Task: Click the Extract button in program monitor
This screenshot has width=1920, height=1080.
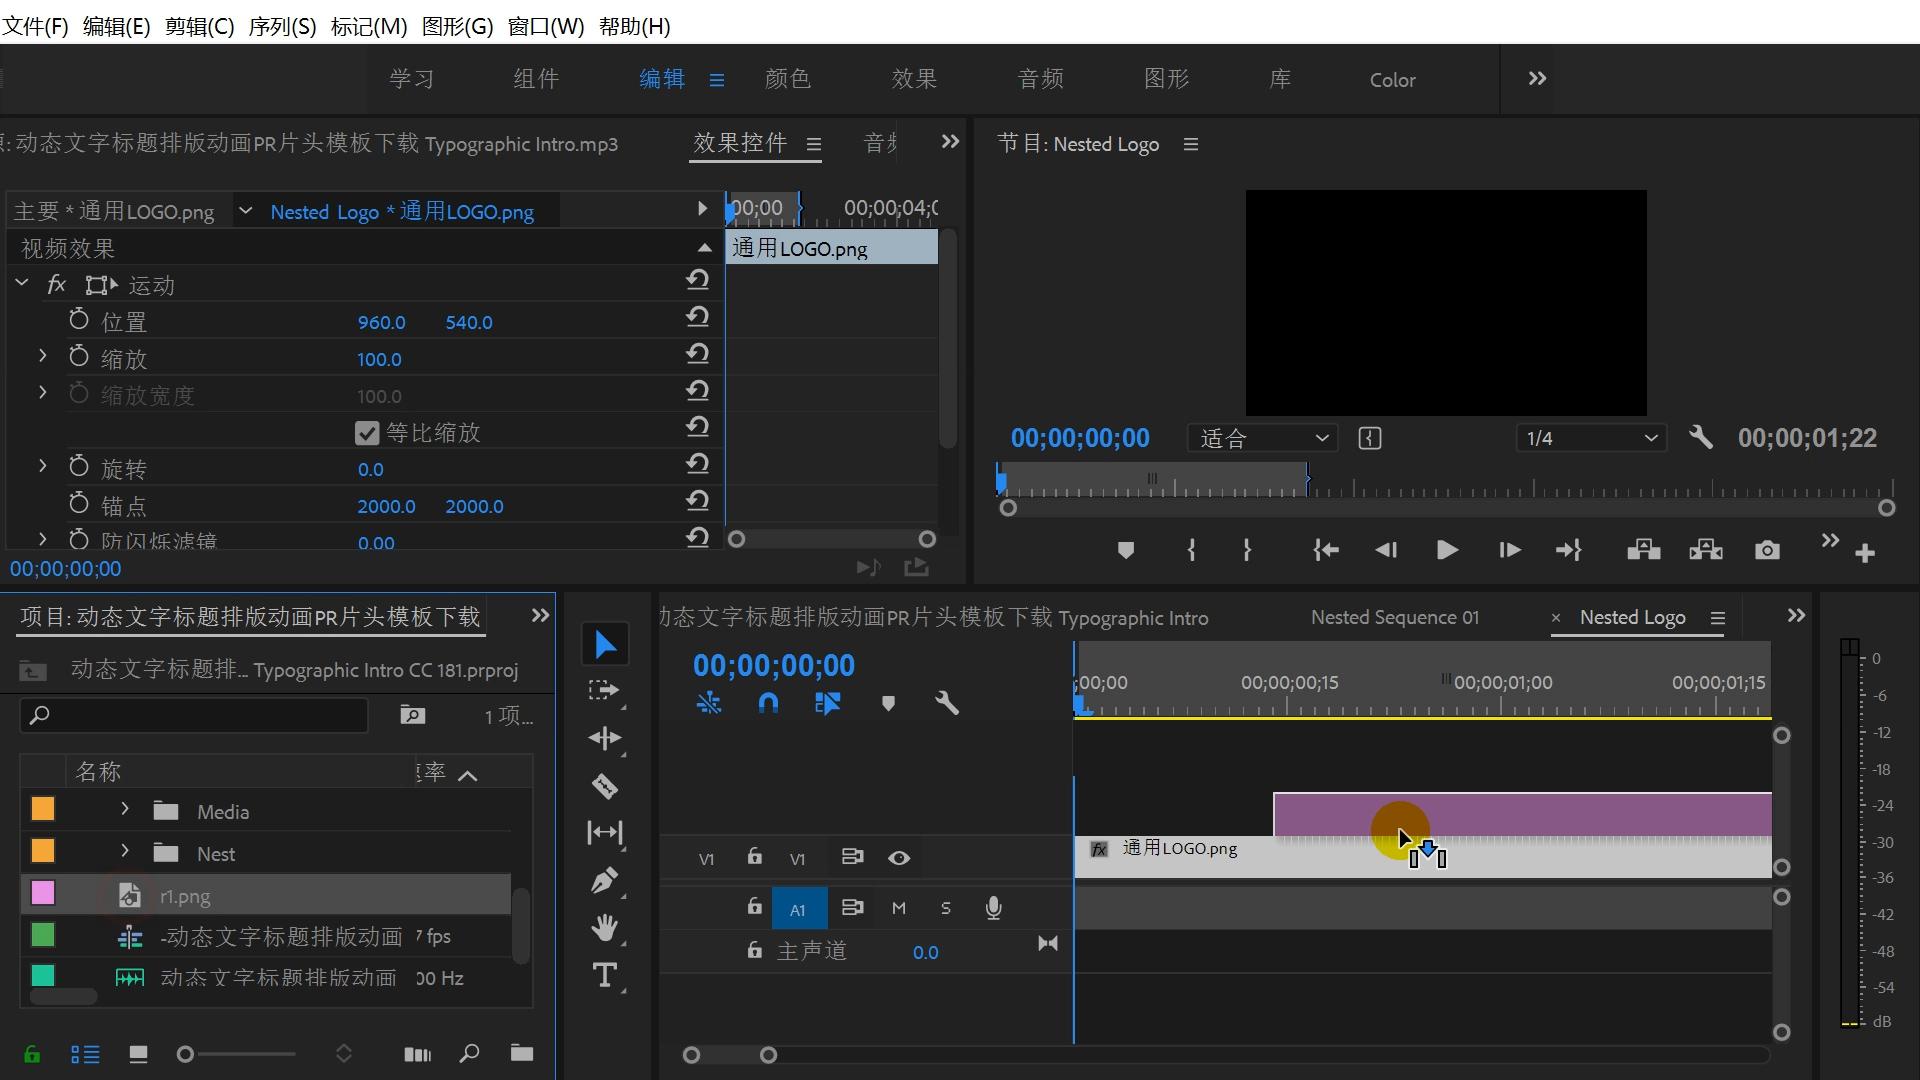Action: click(x=1706, y=550)
